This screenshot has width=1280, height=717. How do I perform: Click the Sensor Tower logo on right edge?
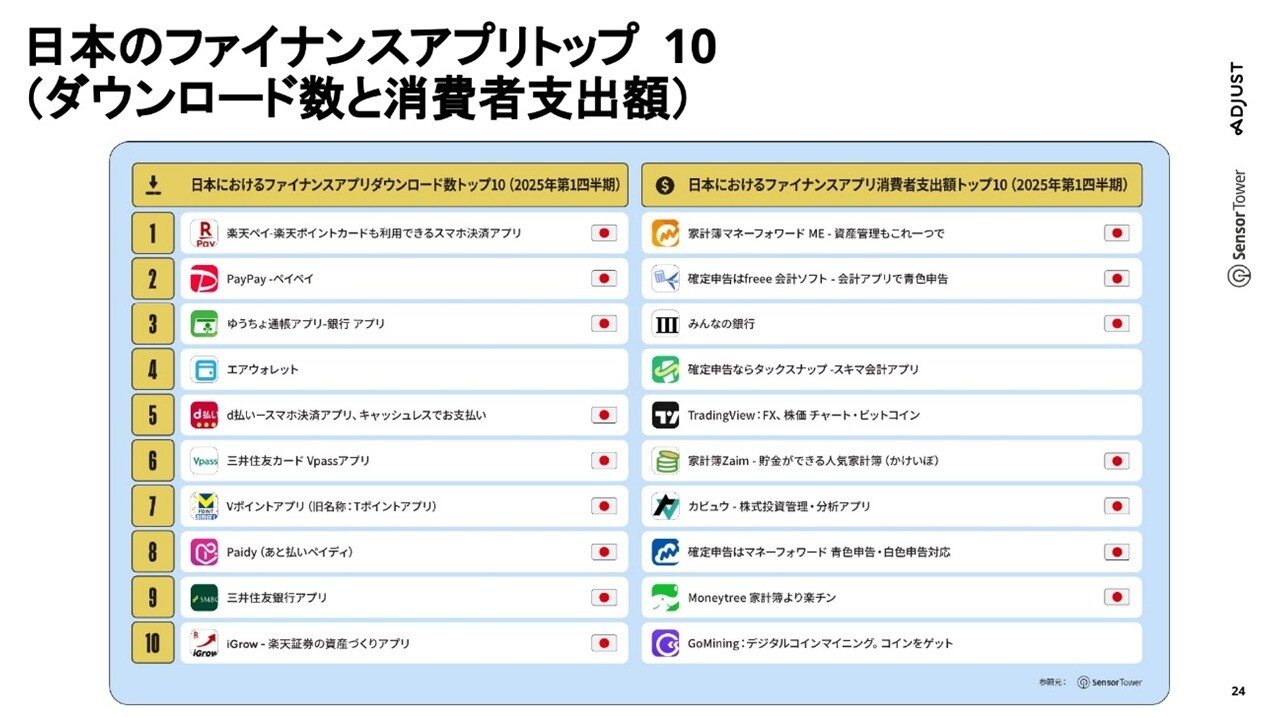(1239, 228)
